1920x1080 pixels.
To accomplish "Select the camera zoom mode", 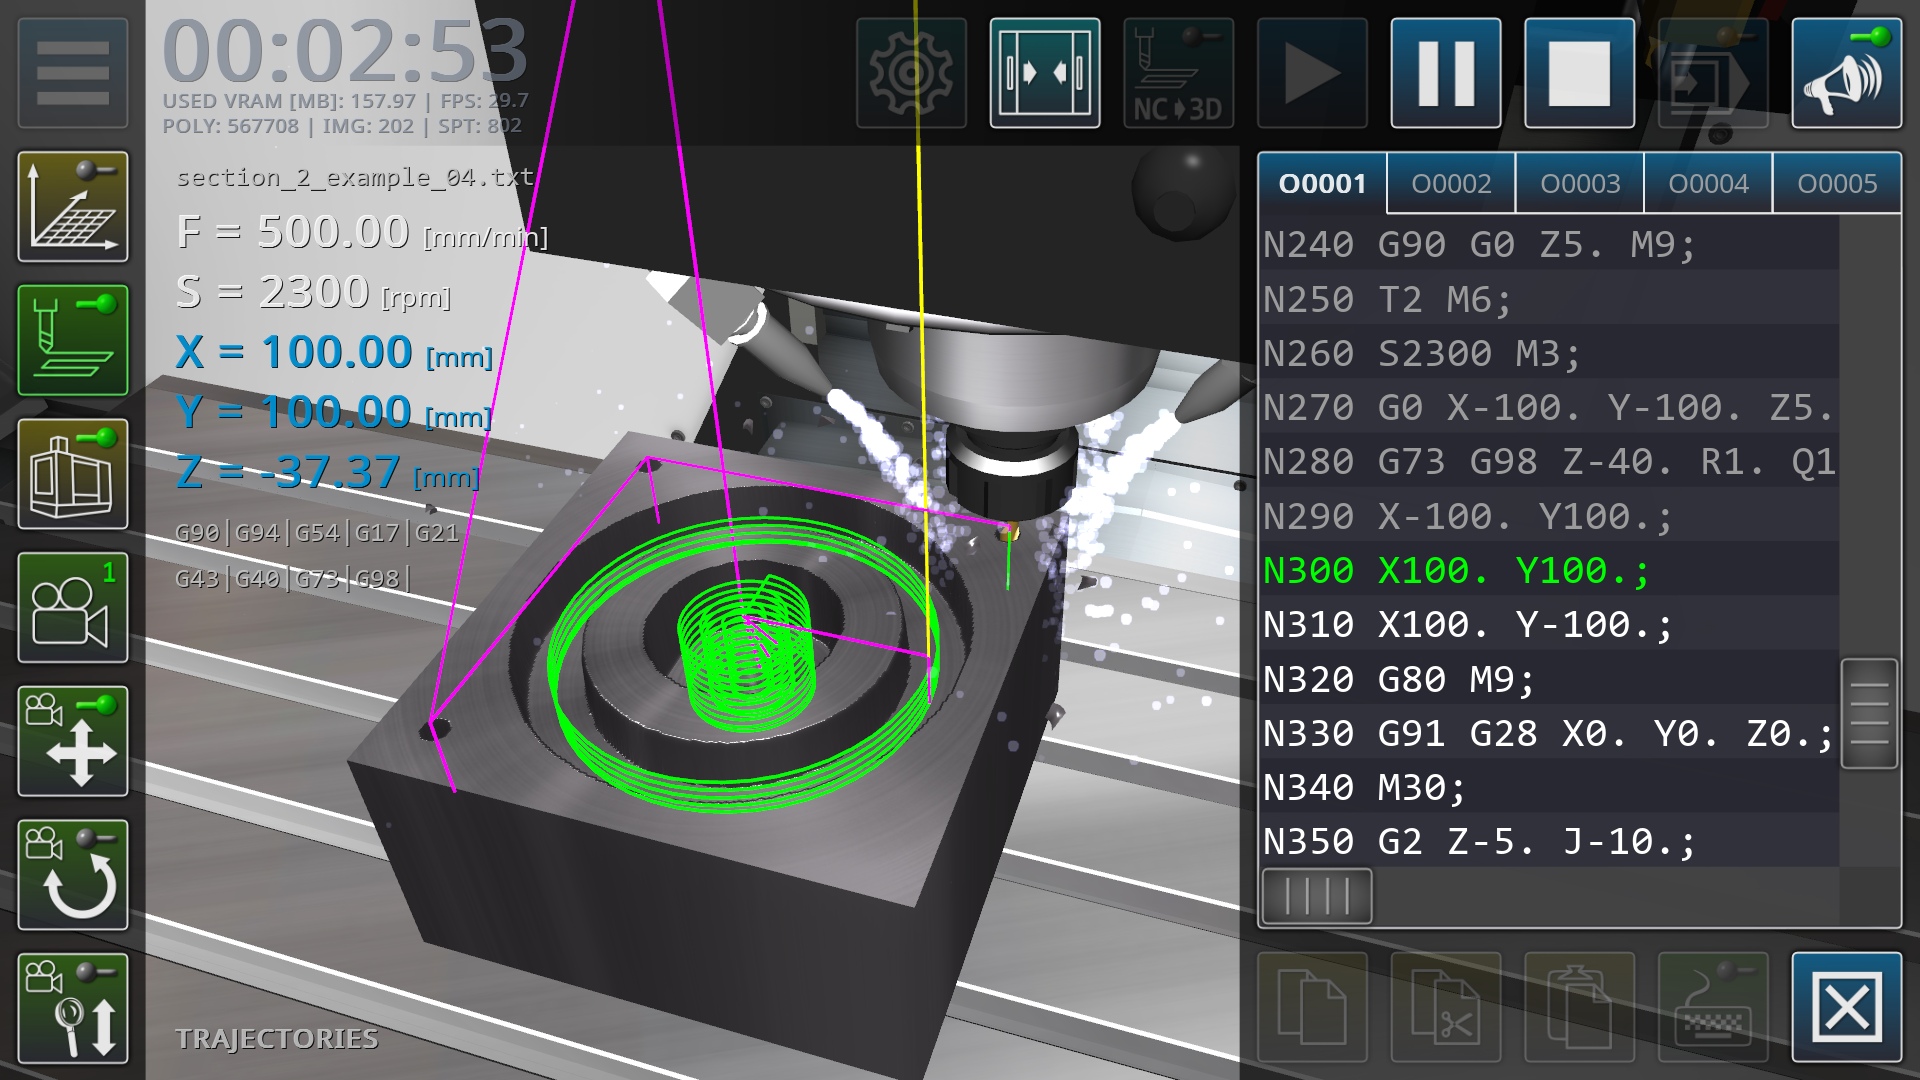I will coord(72,1008).
